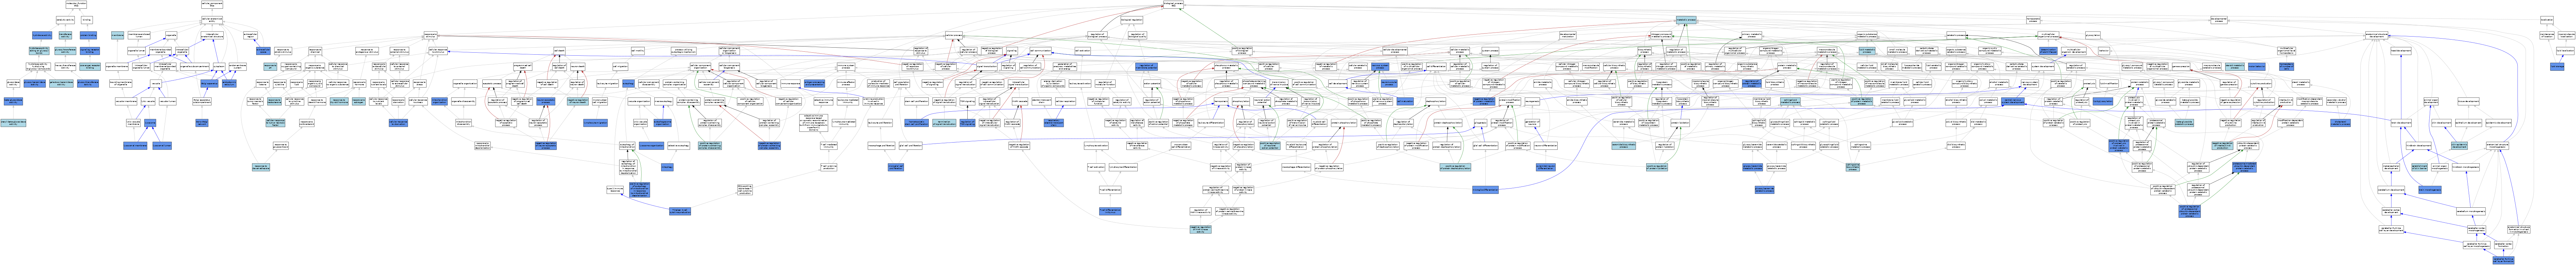Click the cell maturation node

click(1405, 101)
